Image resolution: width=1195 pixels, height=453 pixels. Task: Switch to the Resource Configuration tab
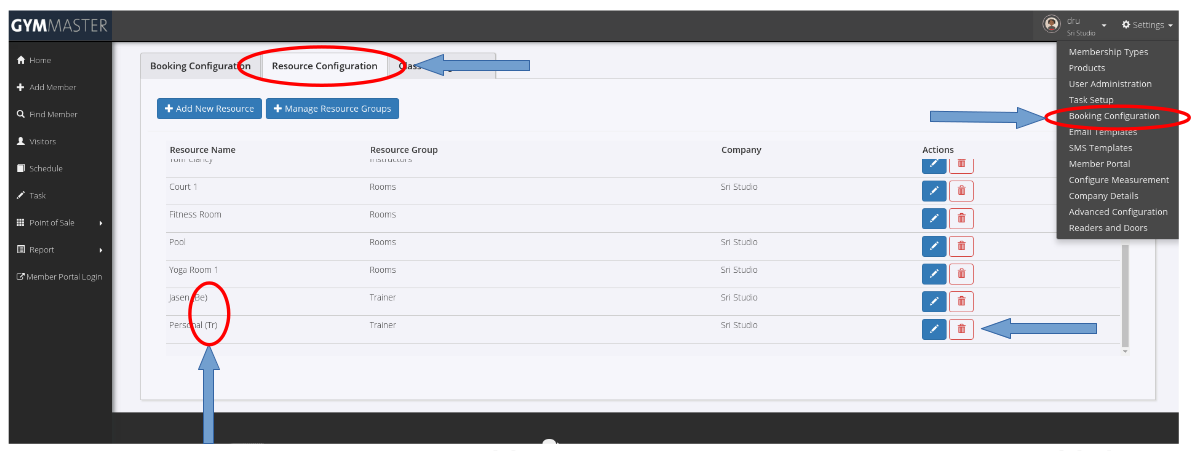[x=325, y=66]
